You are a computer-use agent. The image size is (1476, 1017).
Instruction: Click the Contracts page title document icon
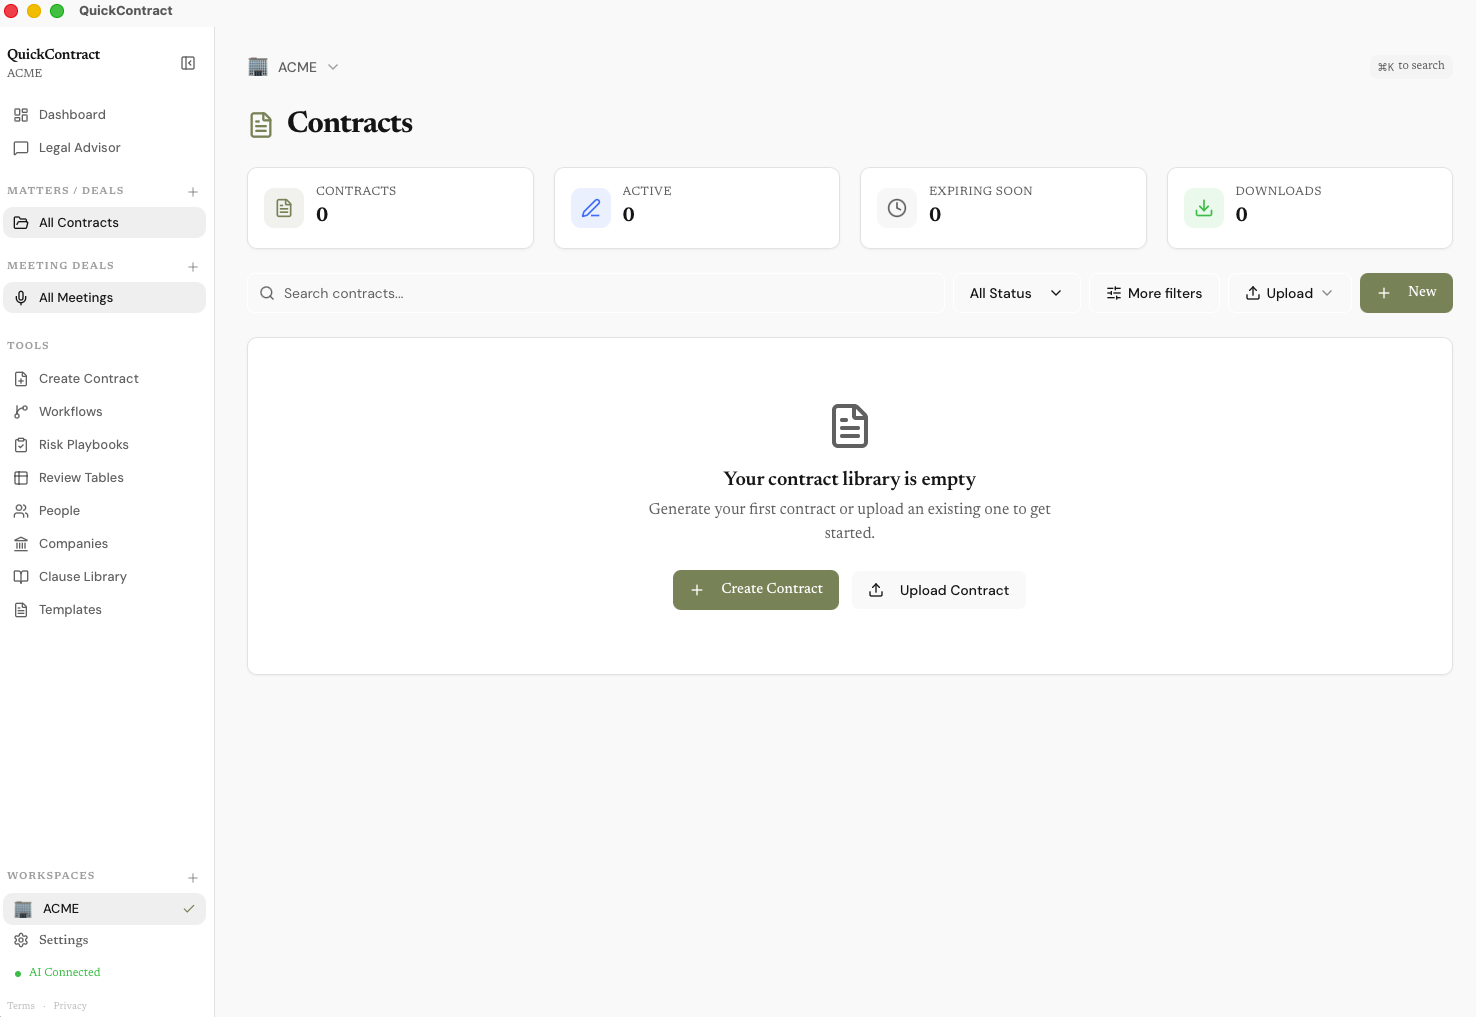pyautogui.click(x=261, y=125)
